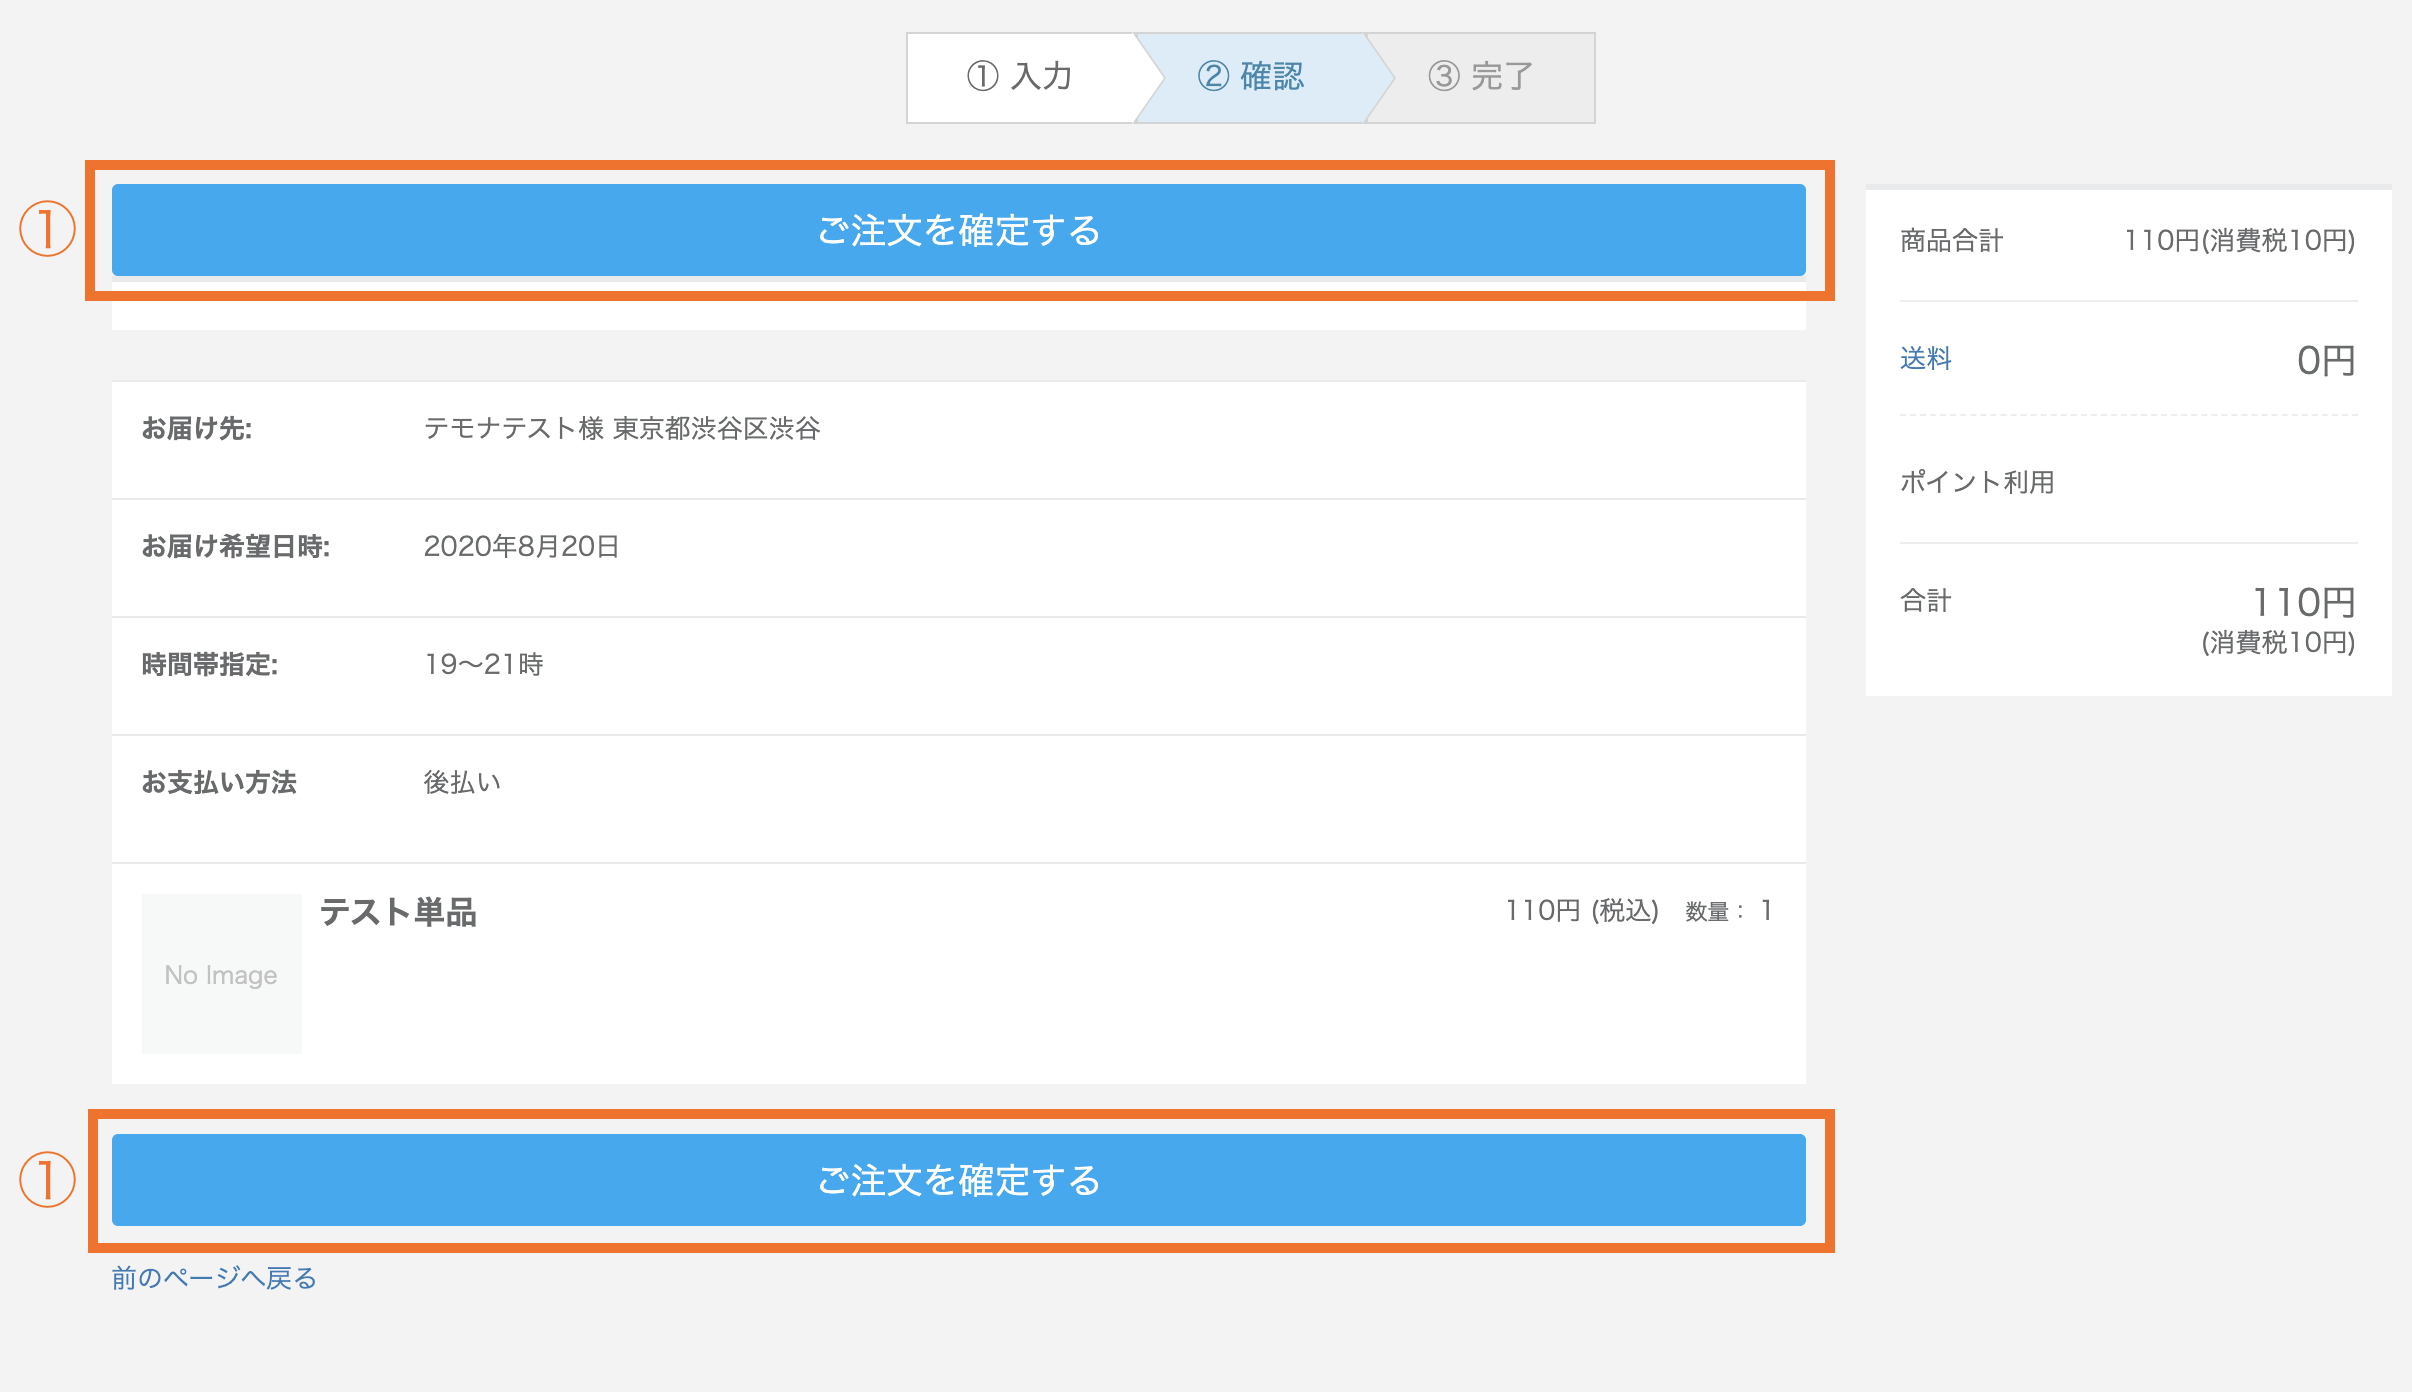2412x1392 pixels.
Task: Go back via 前のページへ戻る link
Action: click(x=214, y=1278)
